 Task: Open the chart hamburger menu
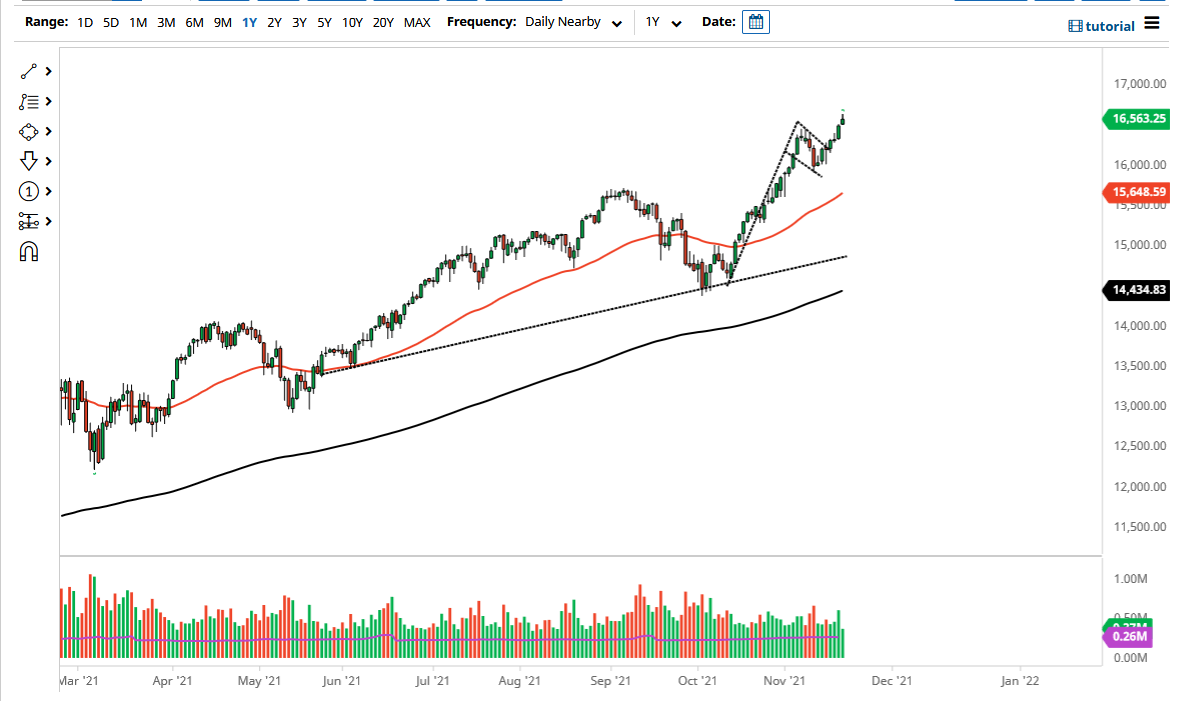[x=1152, y=24]
